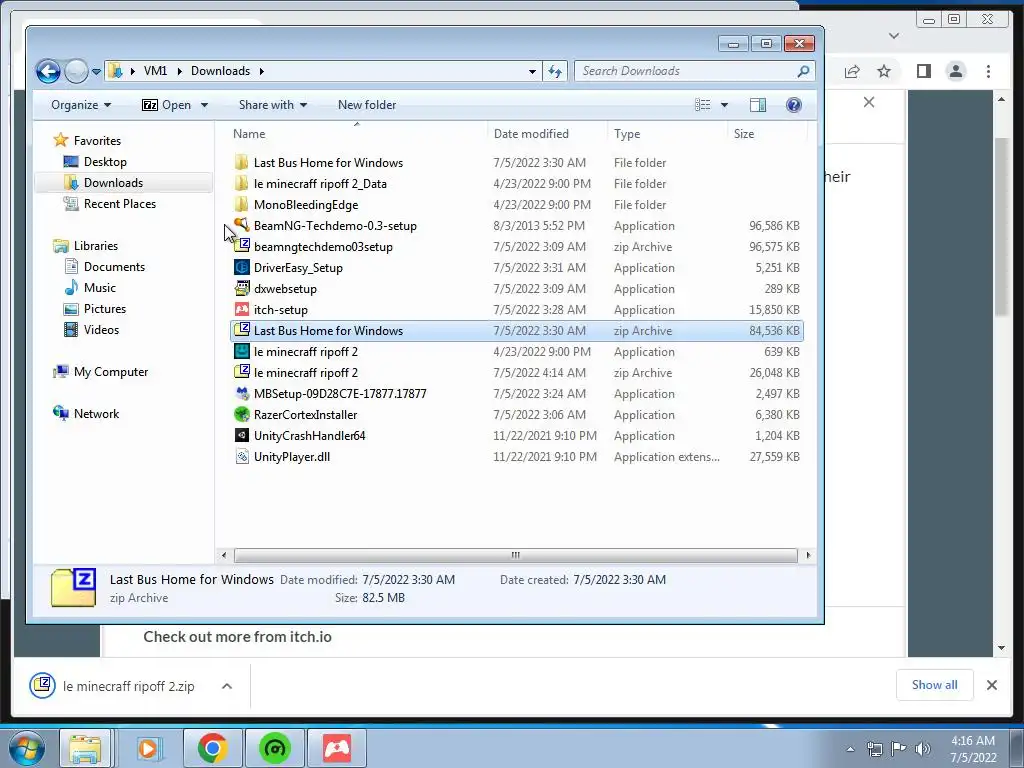Click the Explorer forward arrow button
The image size is (1024, 768).
point(76,71)
